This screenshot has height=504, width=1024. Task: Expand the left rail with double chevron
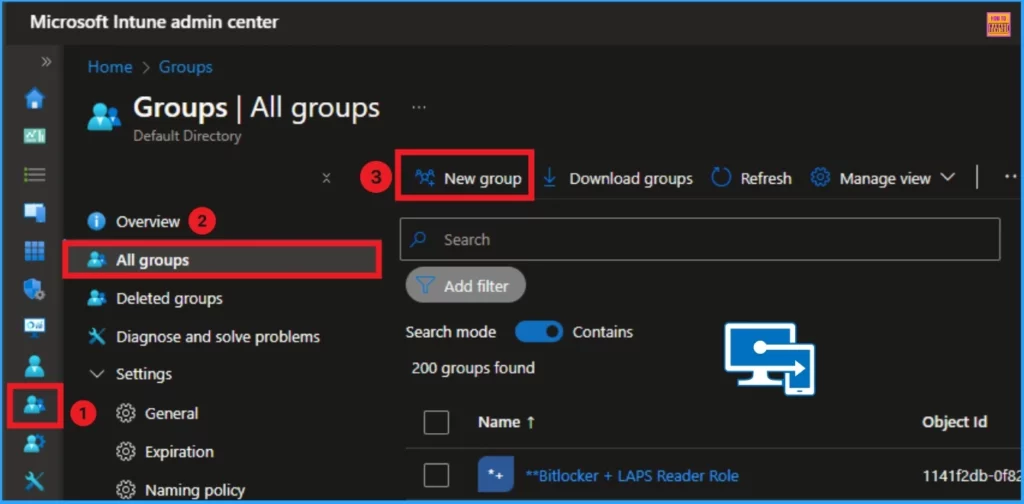point(46,62)
